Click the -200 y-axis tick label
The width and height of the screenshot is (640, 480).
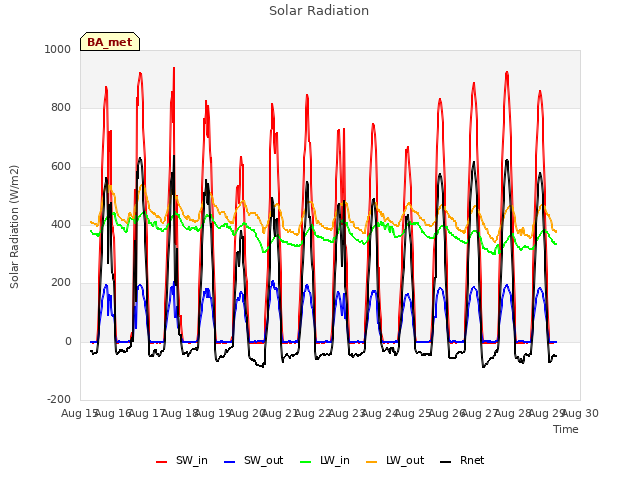click(59, 399)
